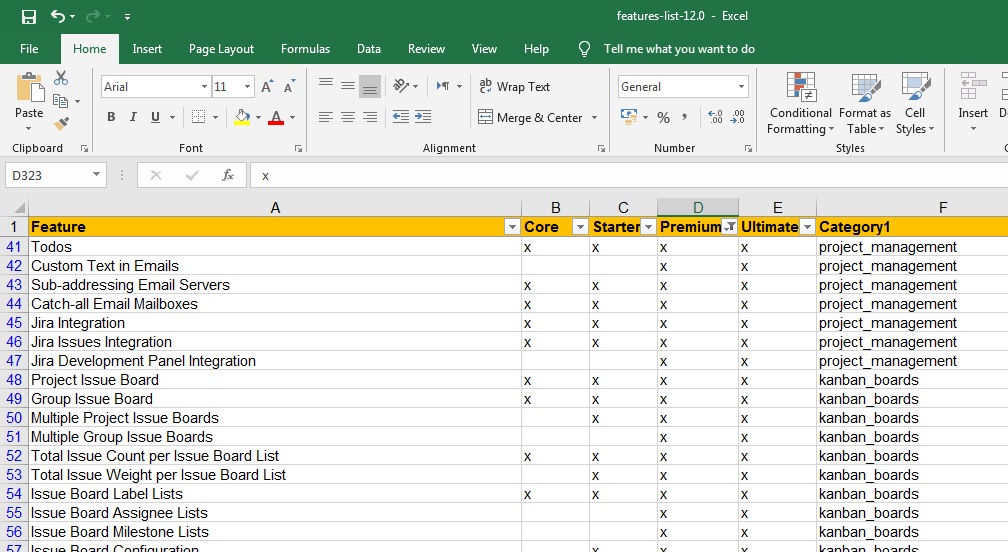The image size is (1008, 552).
Task: Click the Insert Function fx icon
Action: click(x=227, y=175)
